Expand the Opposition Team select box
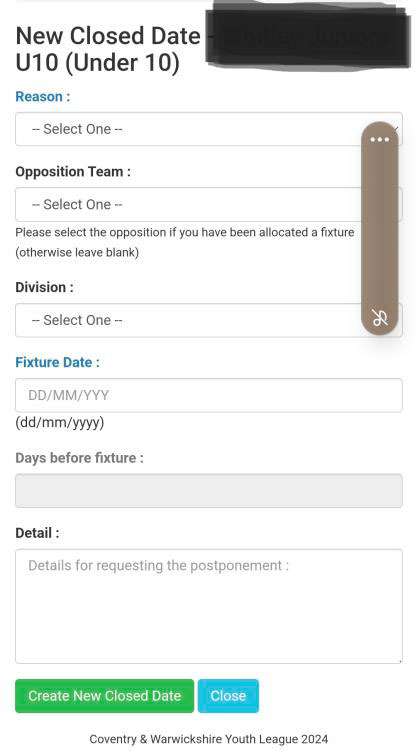 [x=209, y=205]
